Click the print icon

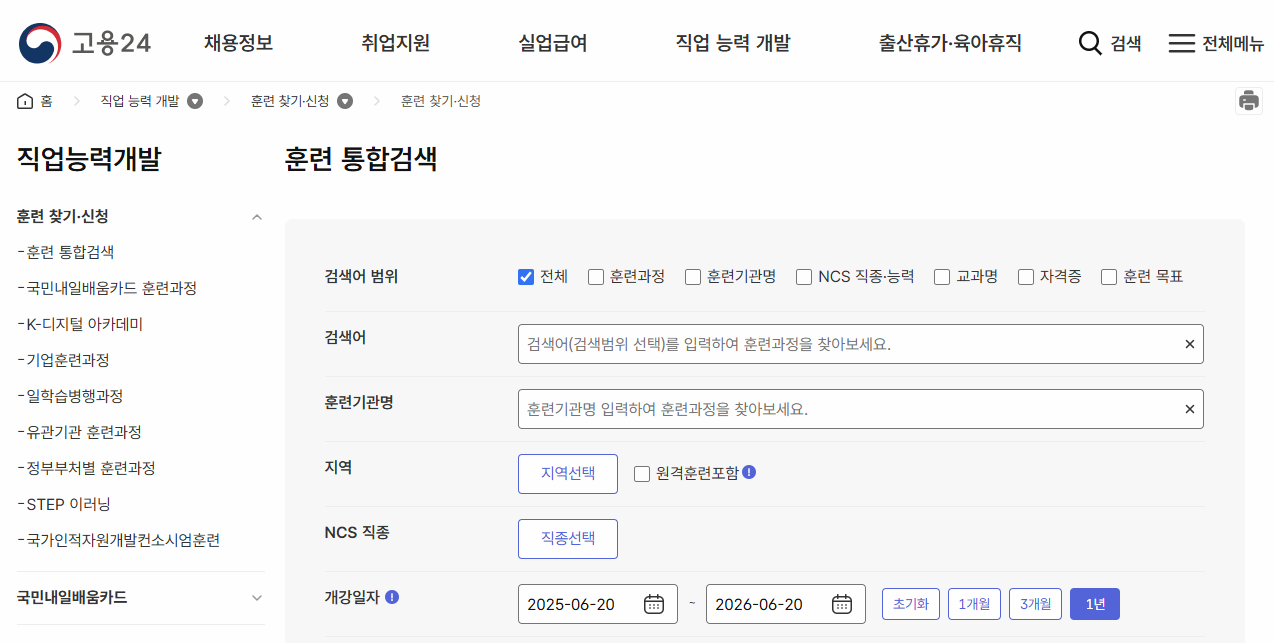click(x=1248, y=100)
